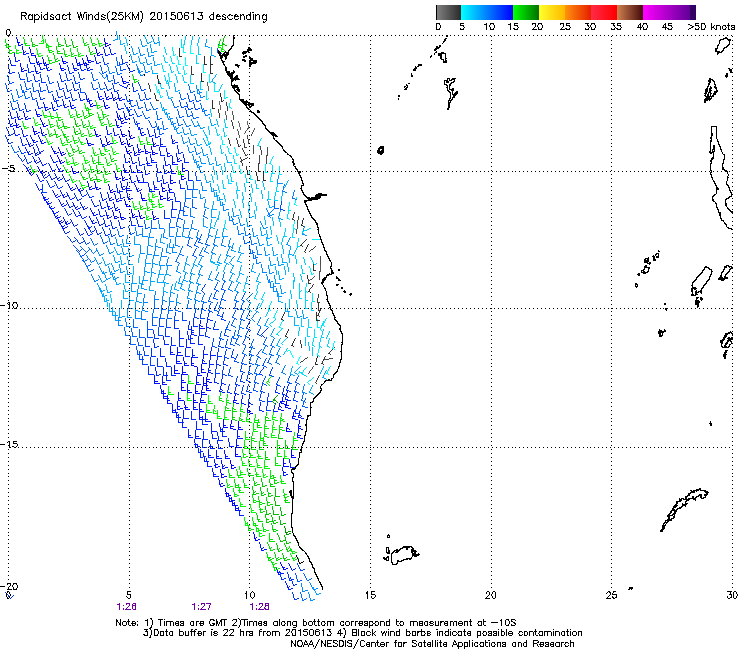Click the '-5' latitude axis label
The width and height of the screenshot is (740, 650).
point(8,169)
